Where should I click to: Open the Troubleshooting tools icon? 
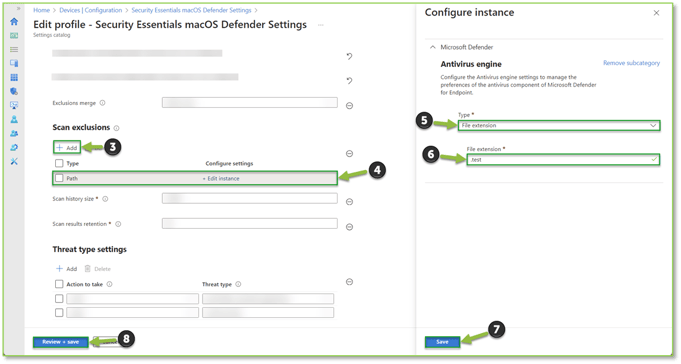[14, 161]
